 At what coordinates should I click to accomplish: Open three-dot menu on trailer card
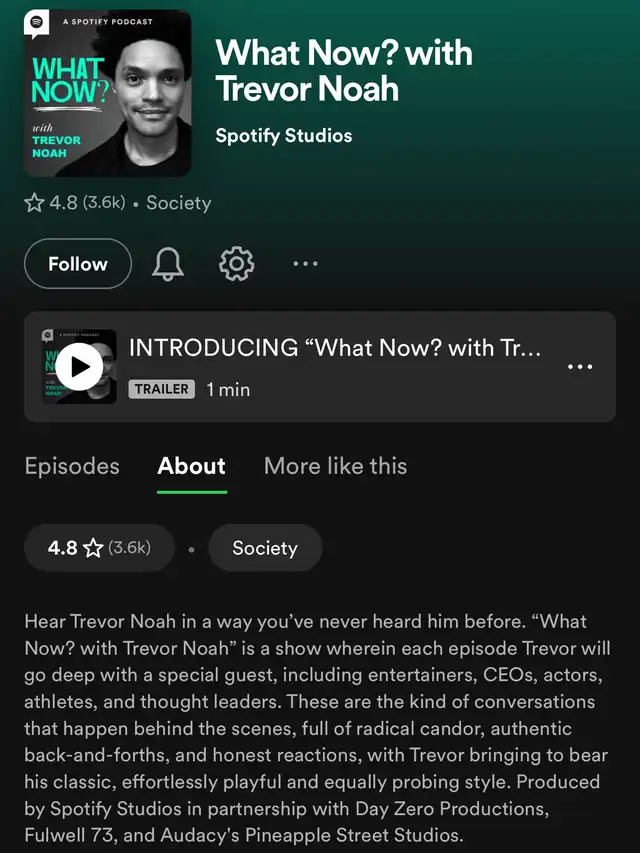pos(580,367)
